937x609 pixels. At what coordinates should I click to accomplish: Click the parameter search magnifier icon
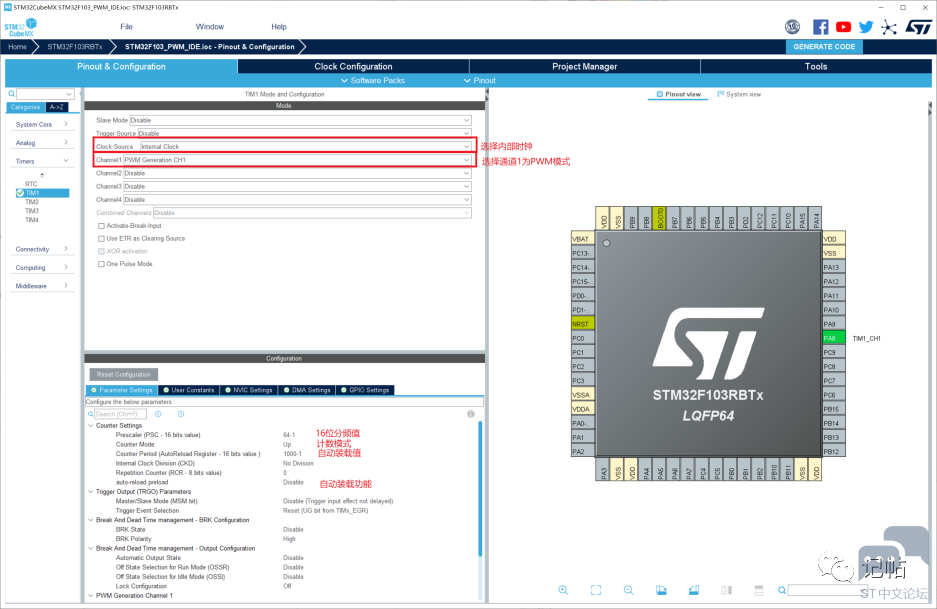pyautogui.click(x=91, y=414)
